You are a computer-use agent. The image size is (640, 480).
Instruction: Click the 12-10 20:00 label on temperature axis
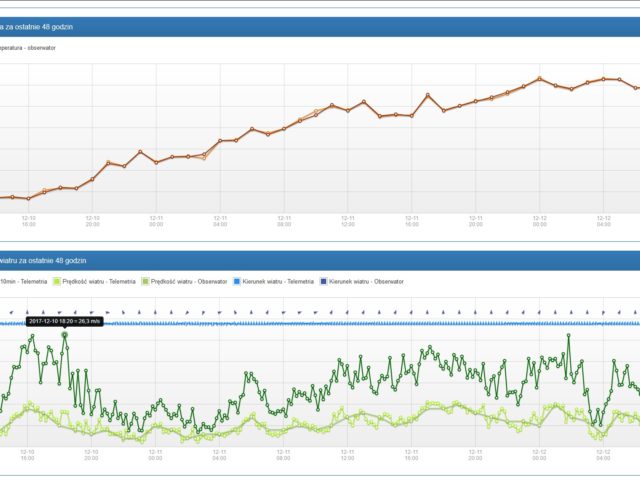[92, 220]
